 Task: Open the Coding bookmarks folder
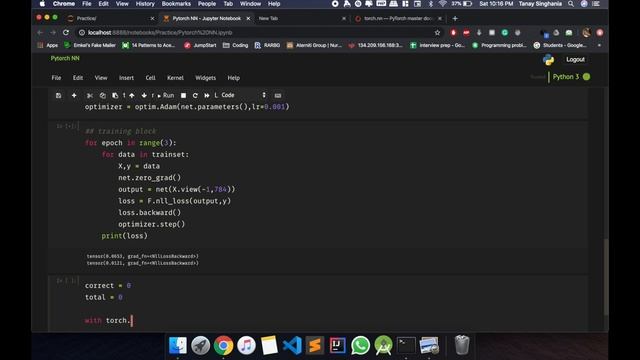click(x=236, y=45)
